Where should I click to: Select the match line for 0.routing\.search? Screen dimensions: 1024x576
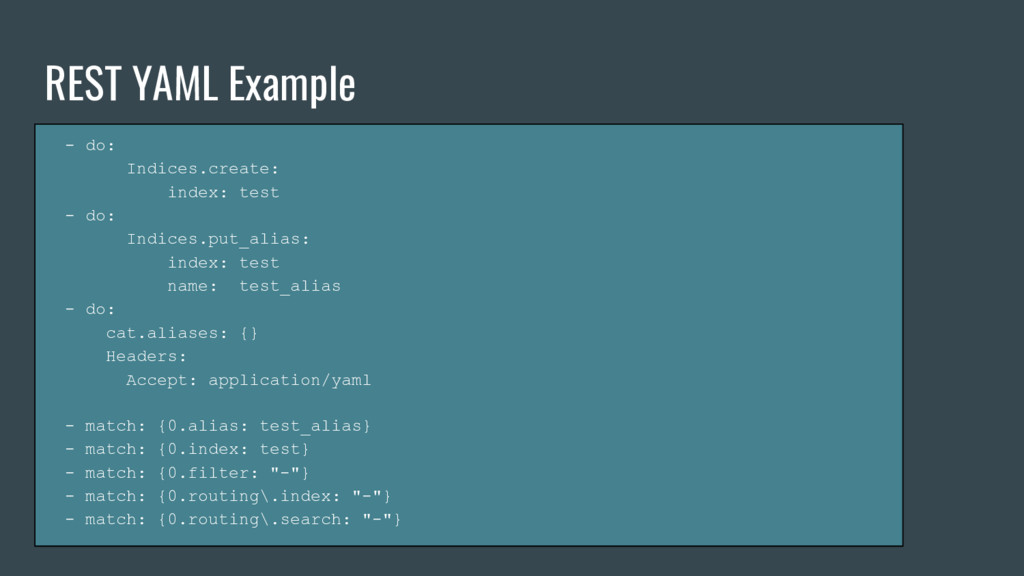pyautogui.click(x=233, y=519)
